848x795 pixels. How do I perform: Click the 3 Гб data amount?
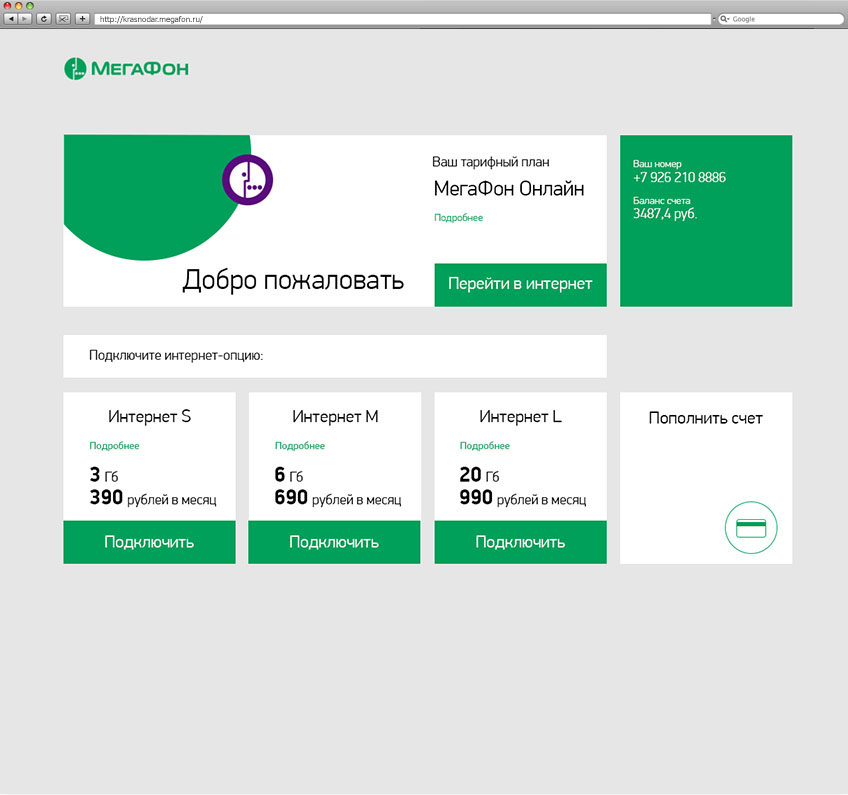pyautogui.click(x=104, y=475)
